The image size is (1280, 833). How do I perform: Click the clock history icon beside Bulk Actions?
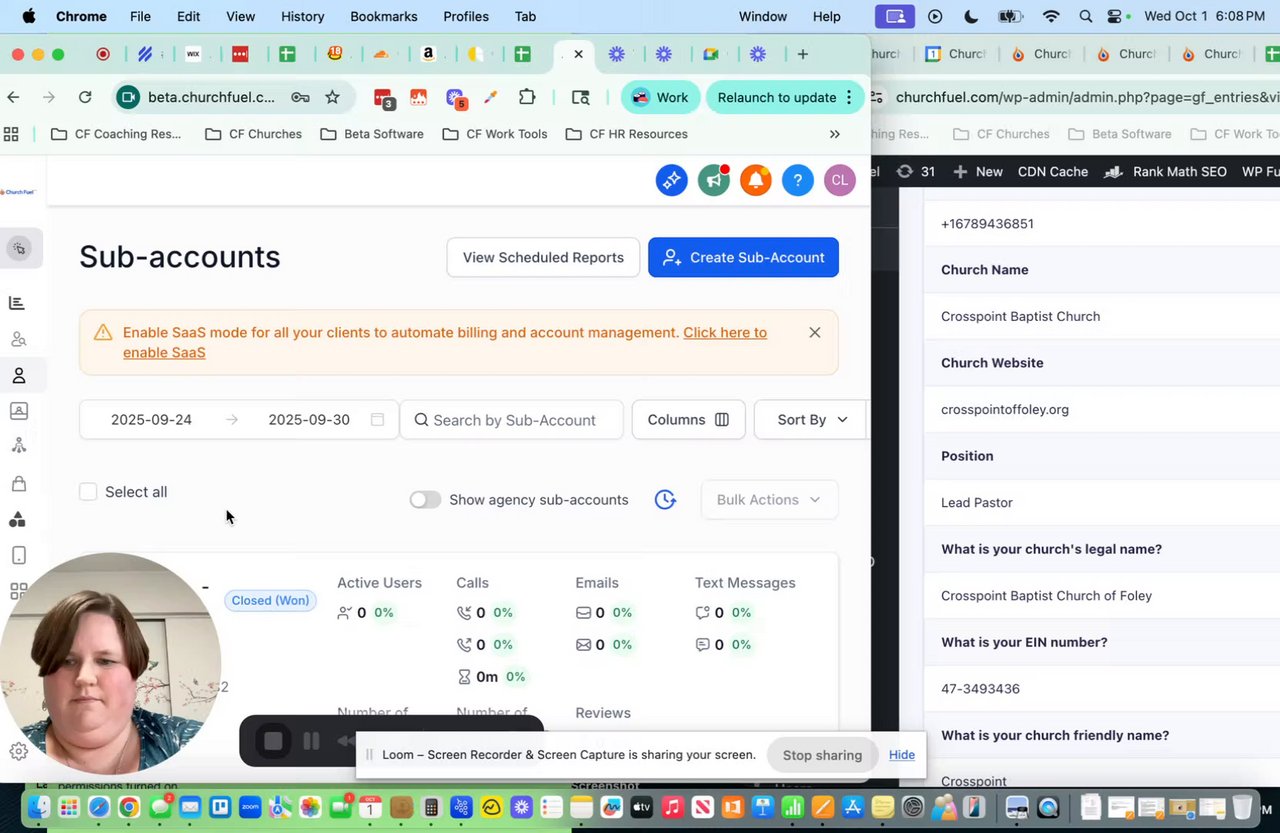point(665,499)
